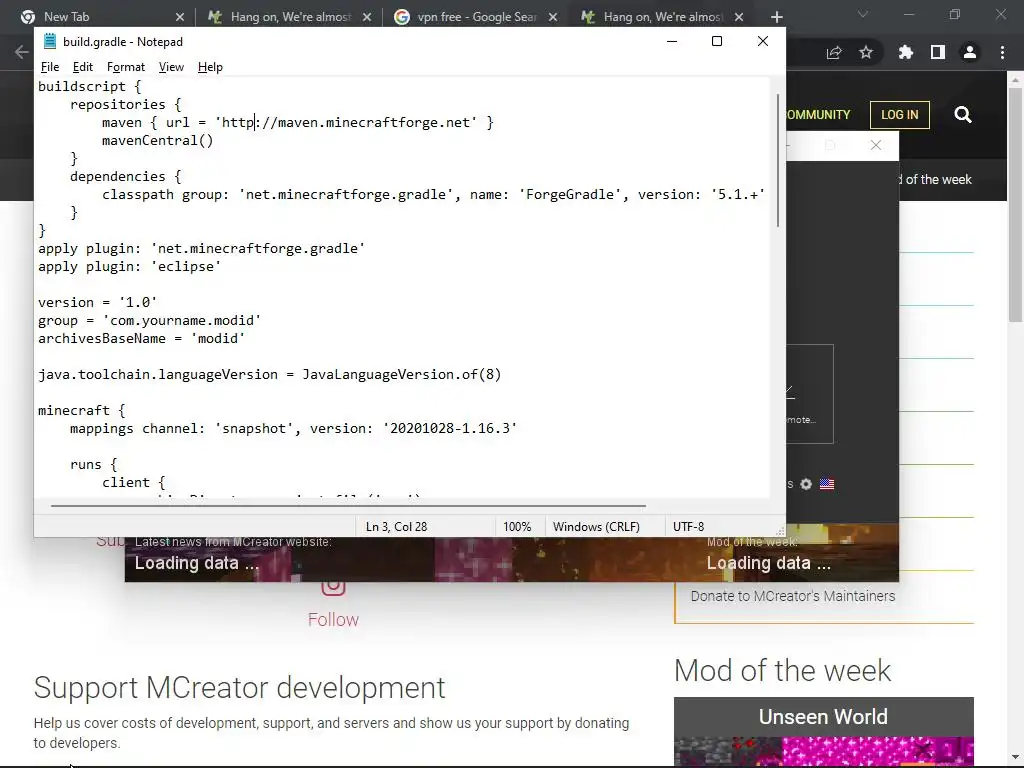Open the Edit menu in Notepad
The height and width of the screenshot is (768, 1024).
pos(82,67)
